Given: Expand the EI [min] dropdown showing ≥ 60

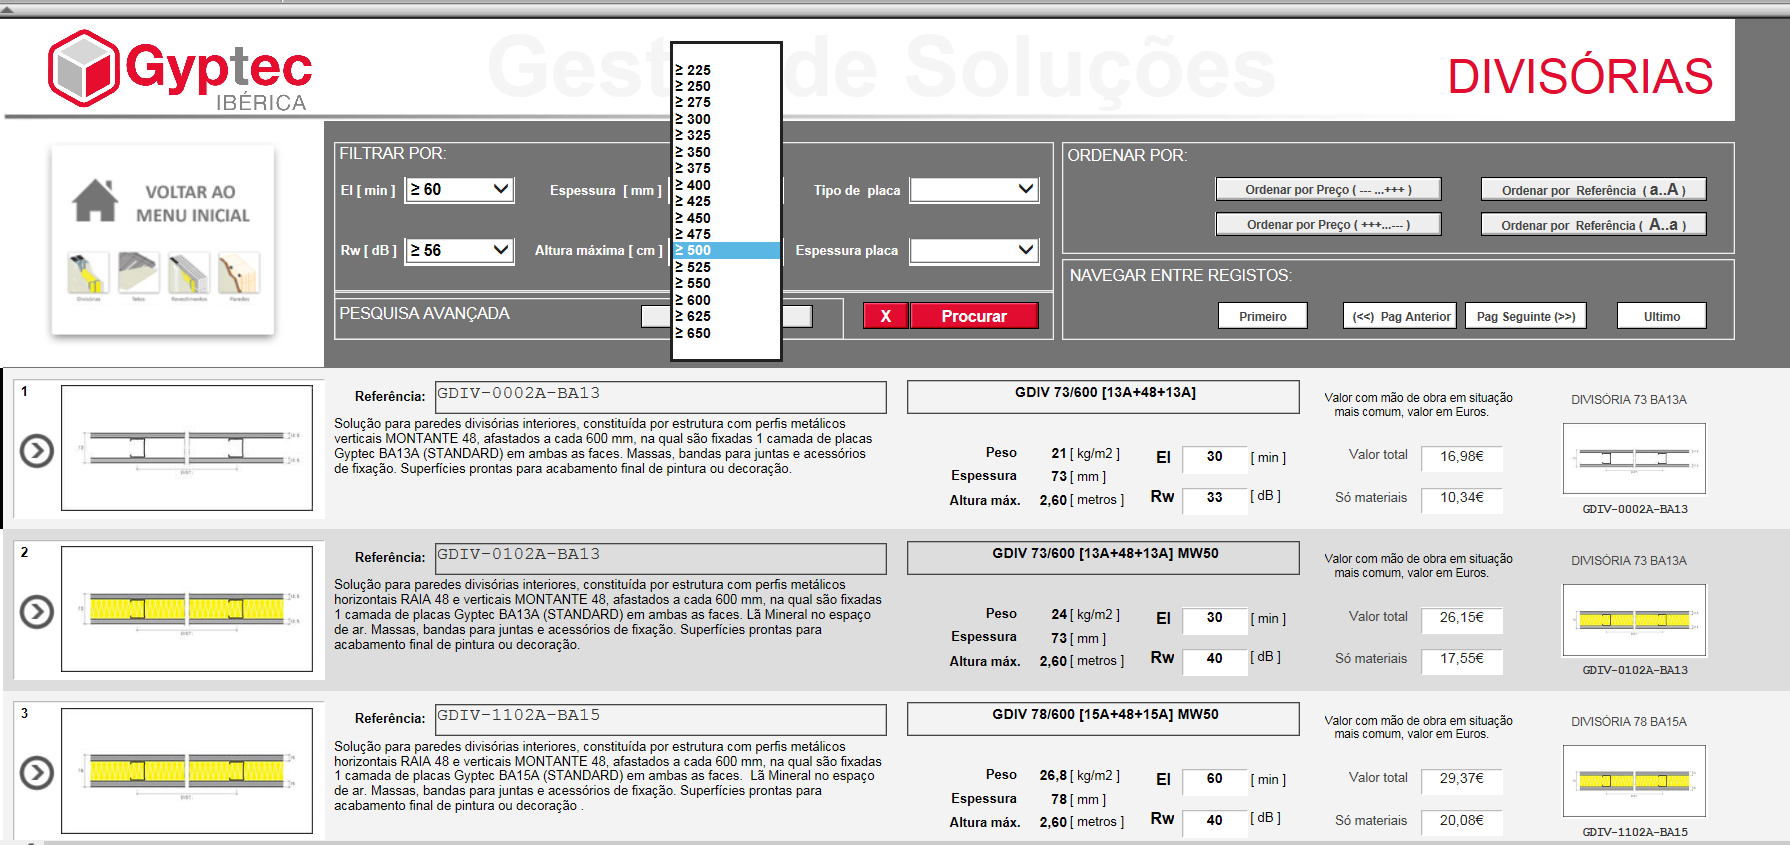Looking at the screenshot, I should (x=460, y=189).
